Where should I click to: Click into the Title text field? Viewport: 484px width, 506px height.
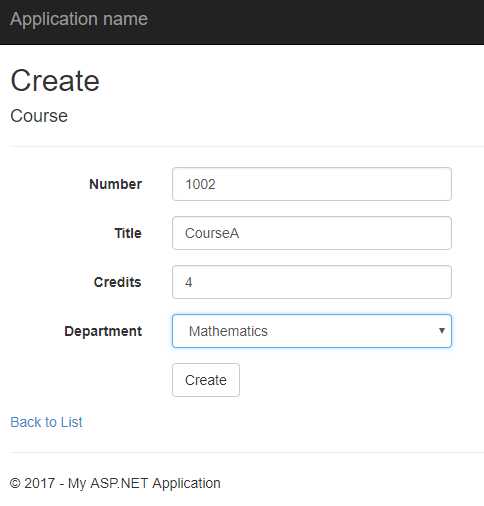click(x=312, y=233)
